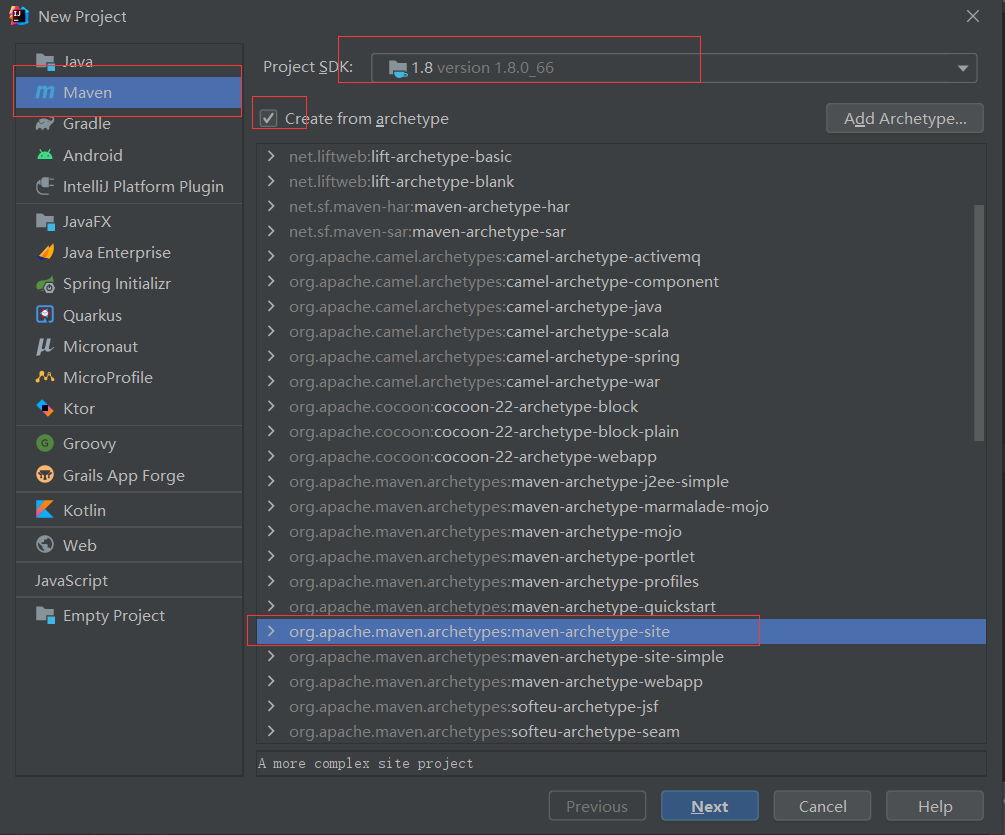Viewport: 1005px width, 835px height.
Task: Expand net.sf.maven-har:maven-archetype-har
Action: [x=271, y=206]
